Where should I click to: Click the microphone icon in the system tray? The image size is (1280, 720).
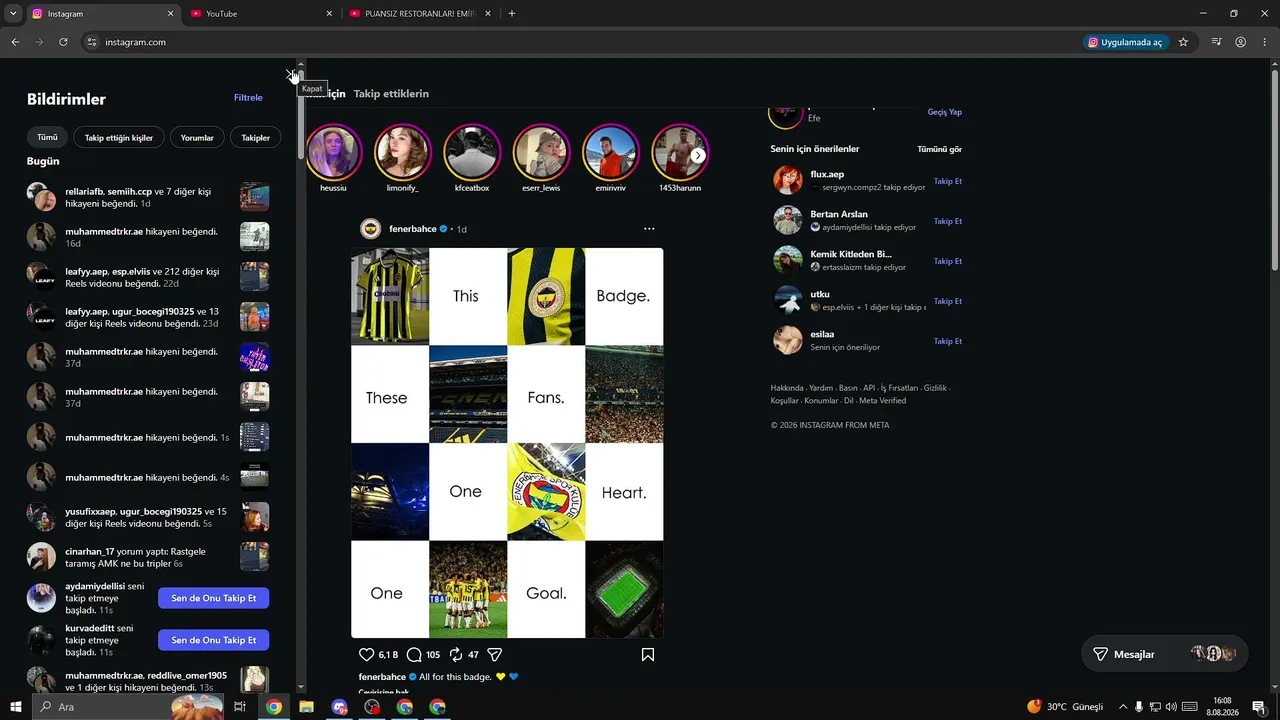pyautogui.click(x=1139, y=707)
